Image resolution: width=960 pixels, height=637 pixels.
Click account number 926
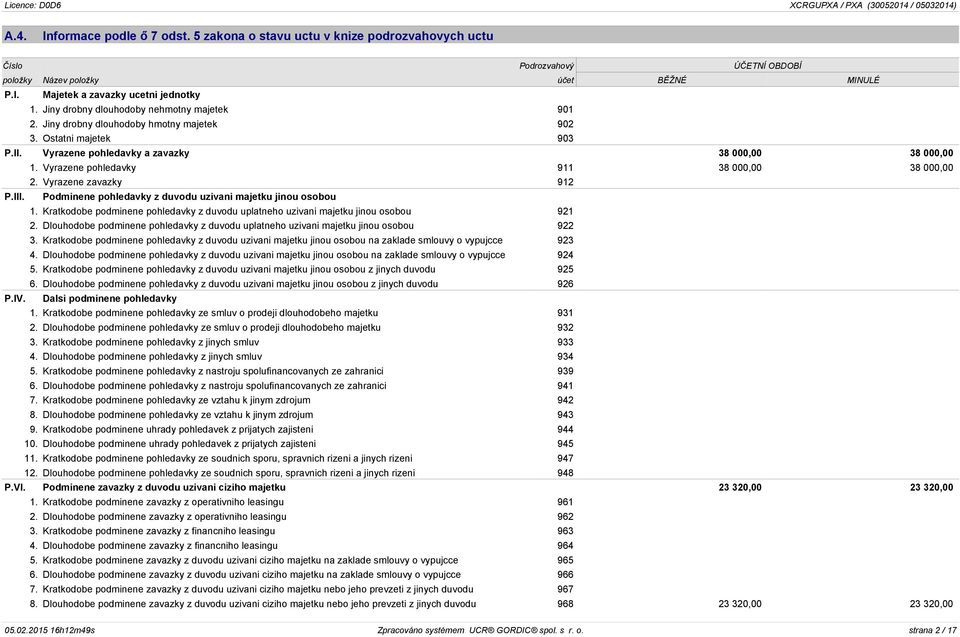[565, 284]
